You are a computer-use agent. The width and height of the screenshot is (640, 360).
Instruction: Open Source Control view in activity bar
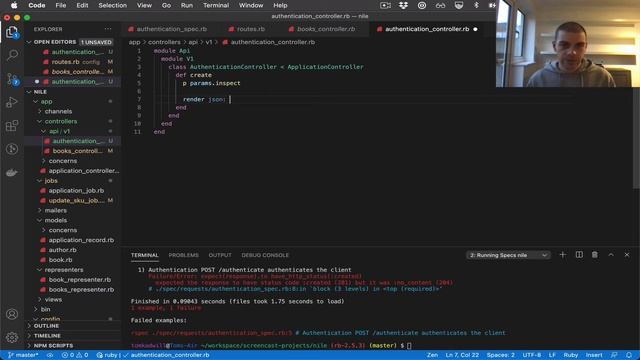(12, 78)
